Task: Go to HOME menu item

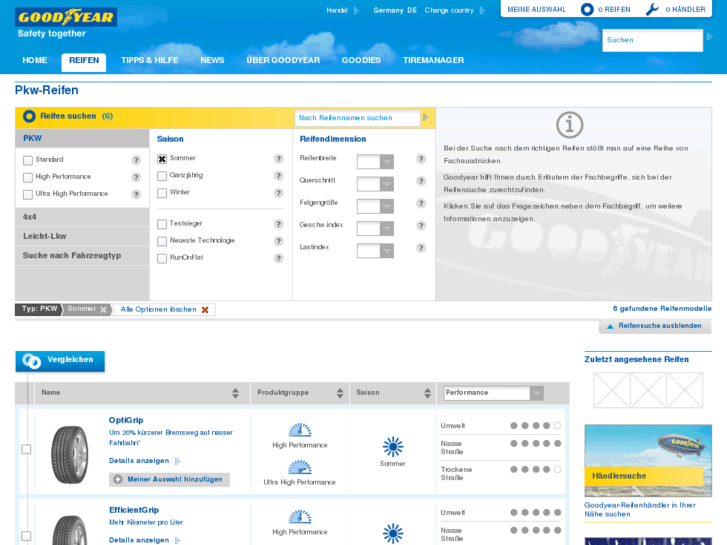Action: (35, 60)
